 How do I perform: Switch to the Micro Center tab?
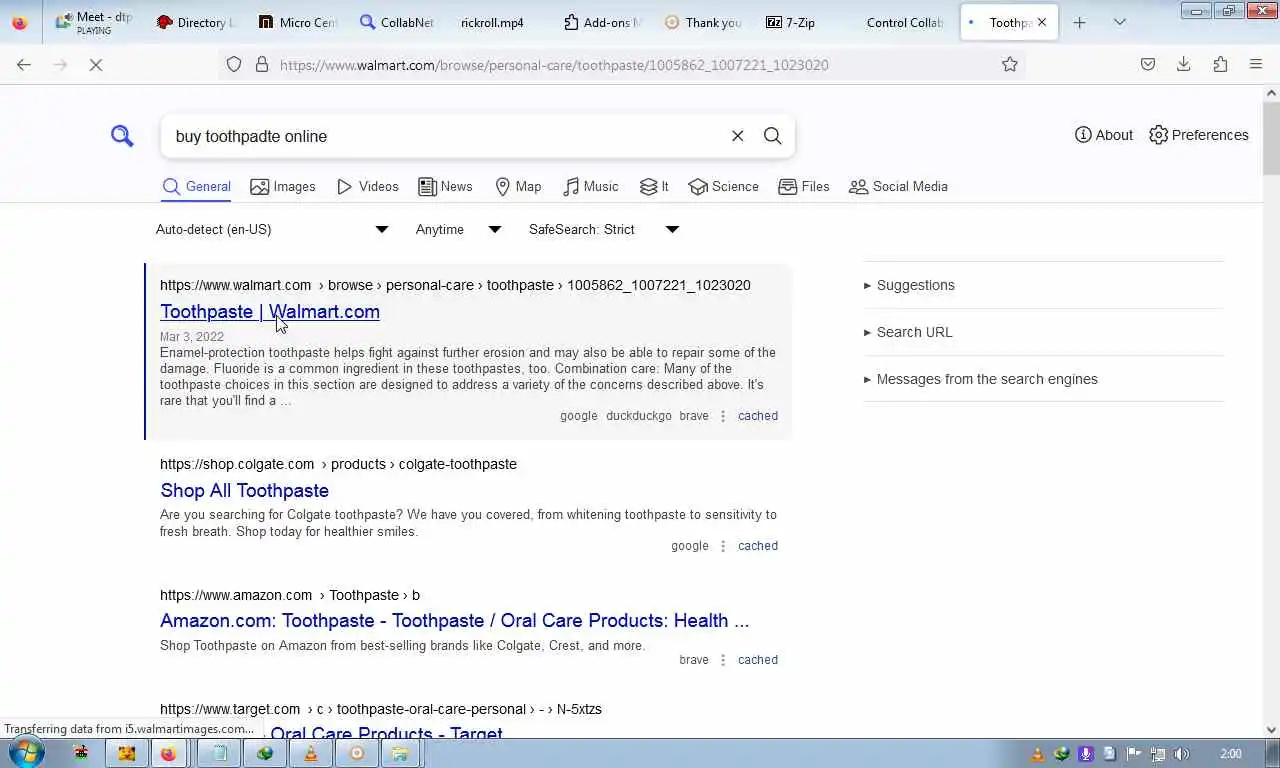[297, 22]
